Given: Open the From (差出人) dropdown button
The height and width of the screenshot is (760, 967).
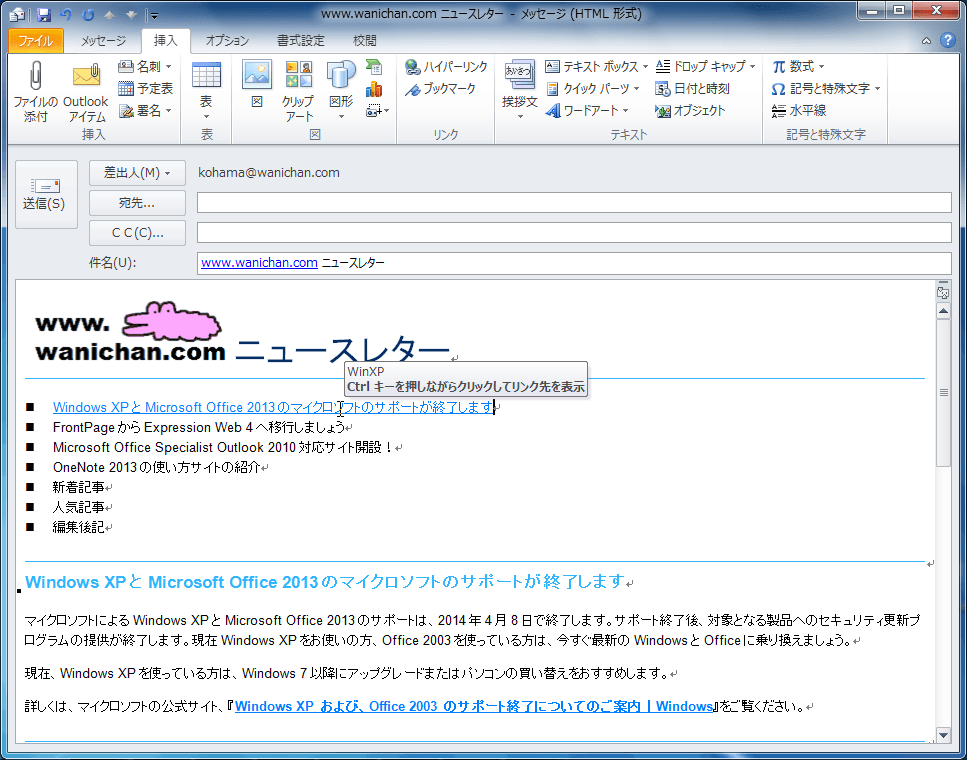Looking at the screenshot, I should tap(137, 173).
